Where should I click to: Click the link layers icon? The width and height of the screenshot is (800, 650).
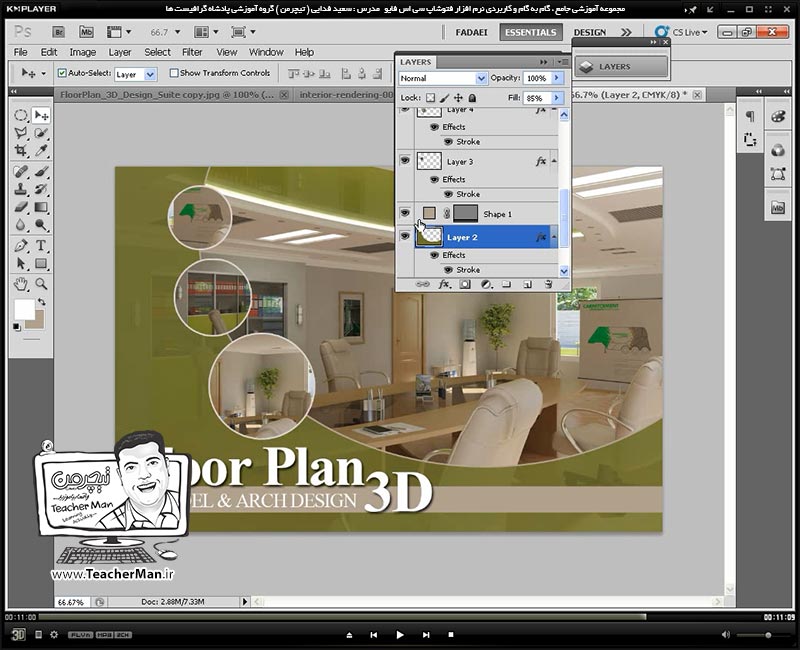422,284
